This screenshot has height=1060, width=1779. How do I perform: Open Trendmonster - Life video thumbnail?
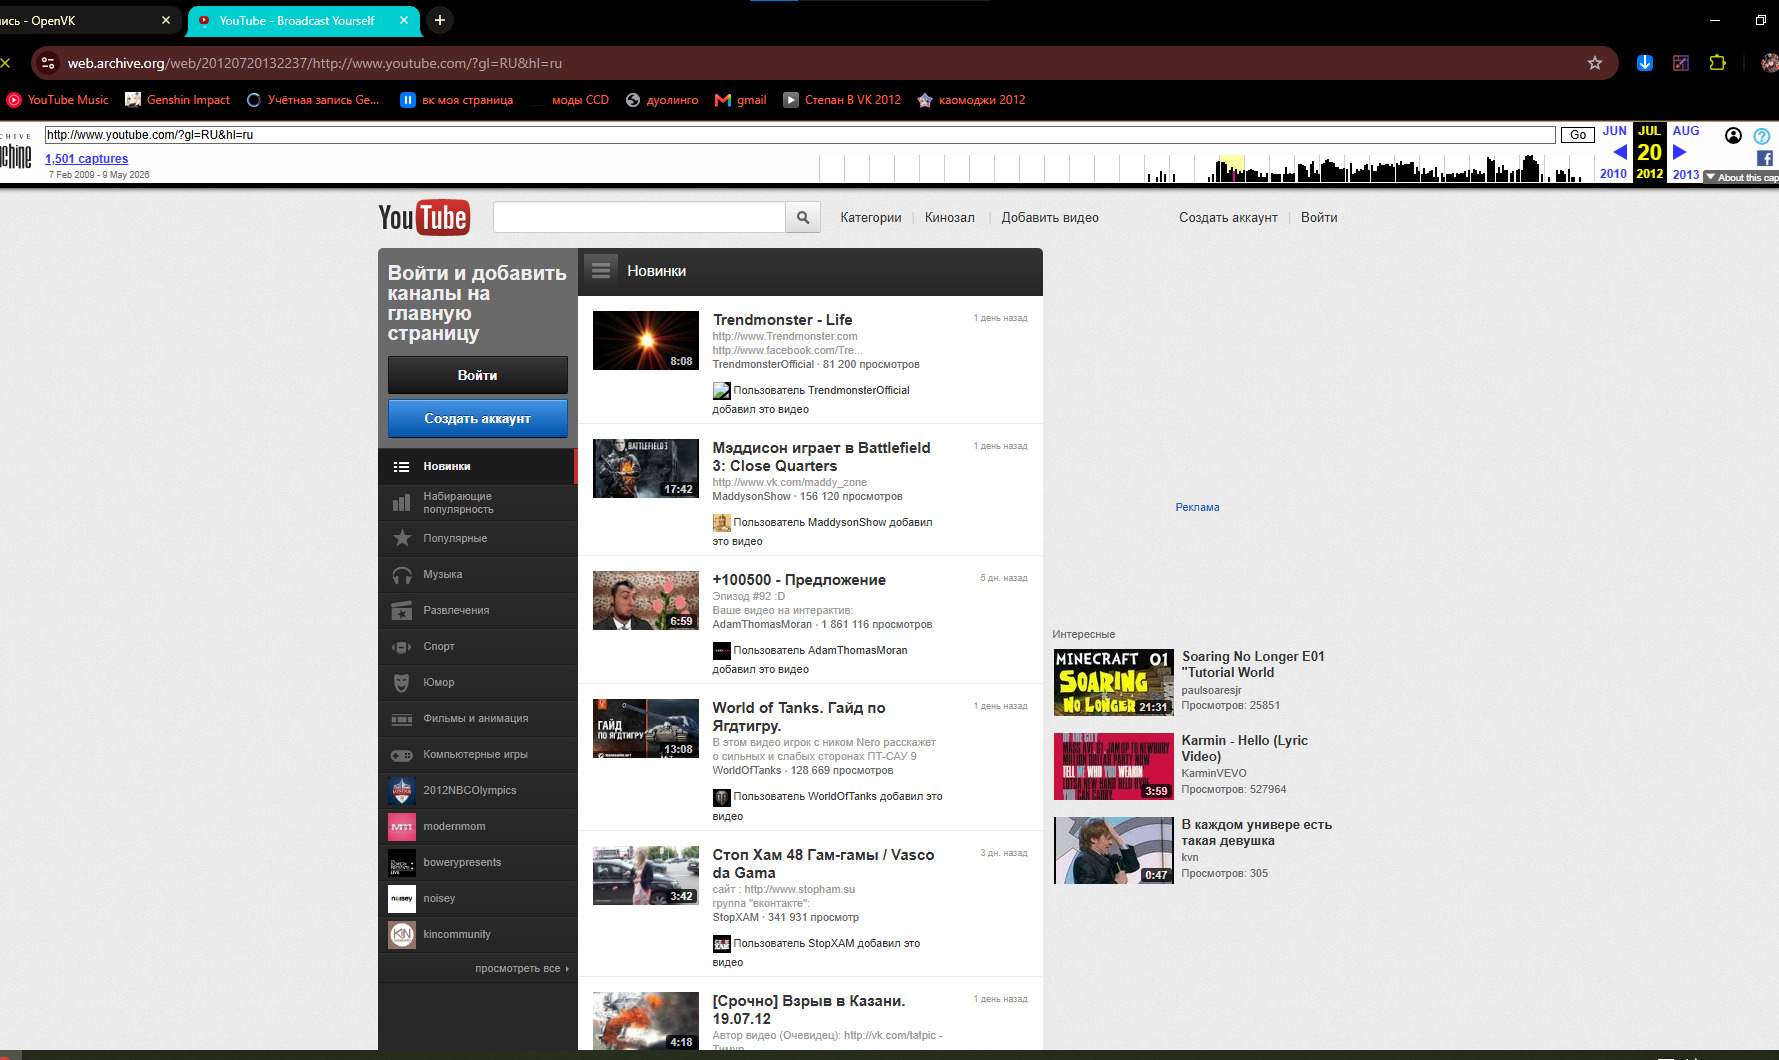pos(646,341)
